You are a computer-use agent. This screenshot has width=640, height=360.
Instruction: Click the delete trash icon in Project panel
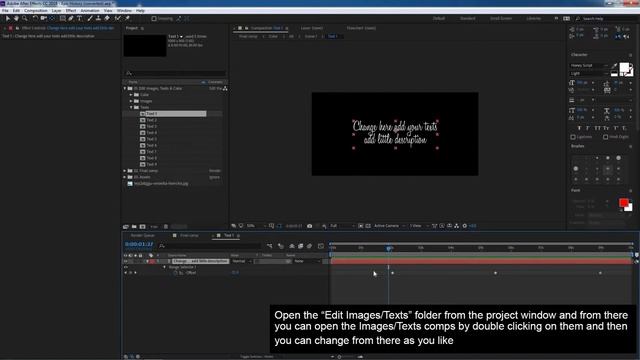(166, 227)
